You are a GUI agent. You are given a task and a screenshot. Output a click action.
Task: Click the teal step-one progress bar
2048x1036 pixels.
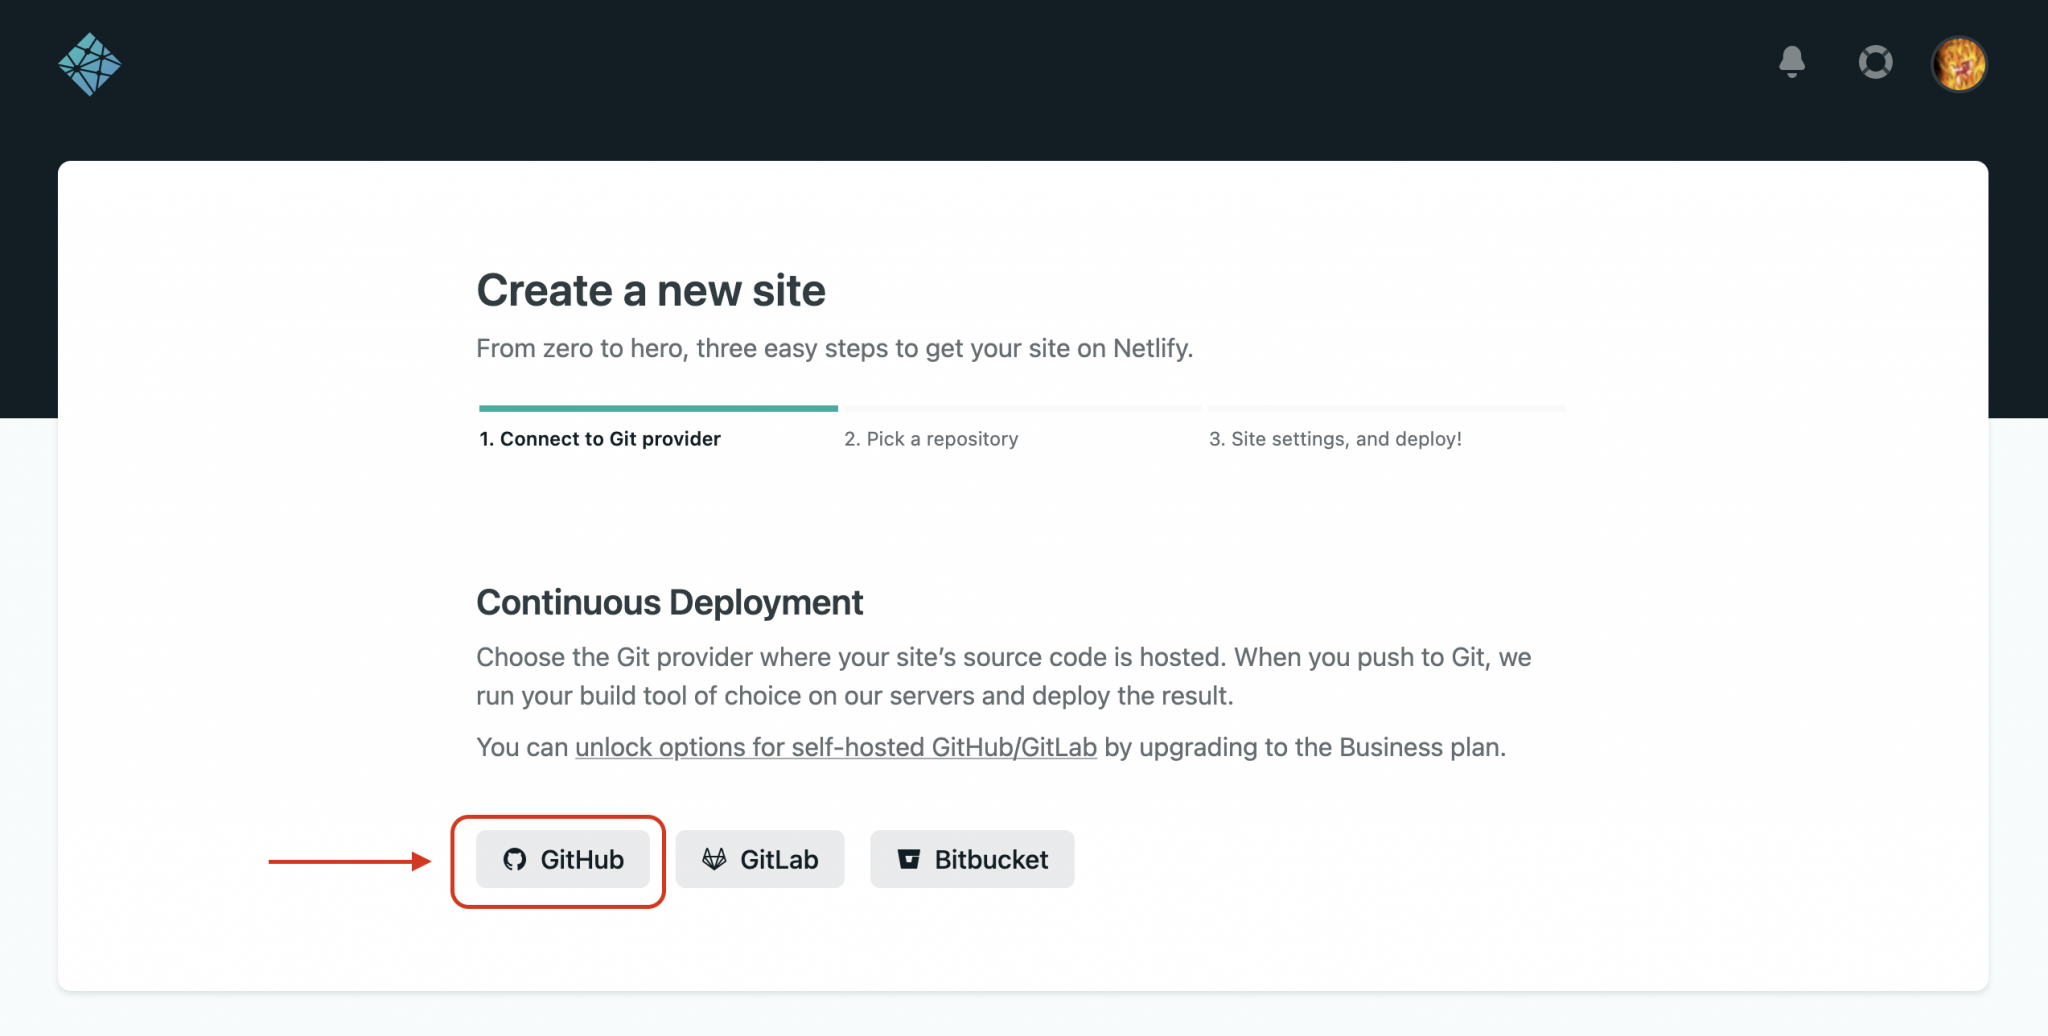coord(657,408)
